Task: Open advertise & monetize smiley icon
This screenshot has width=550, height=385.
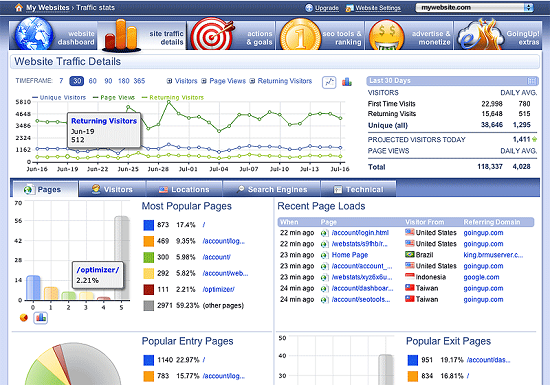Action: pos(387,35)
